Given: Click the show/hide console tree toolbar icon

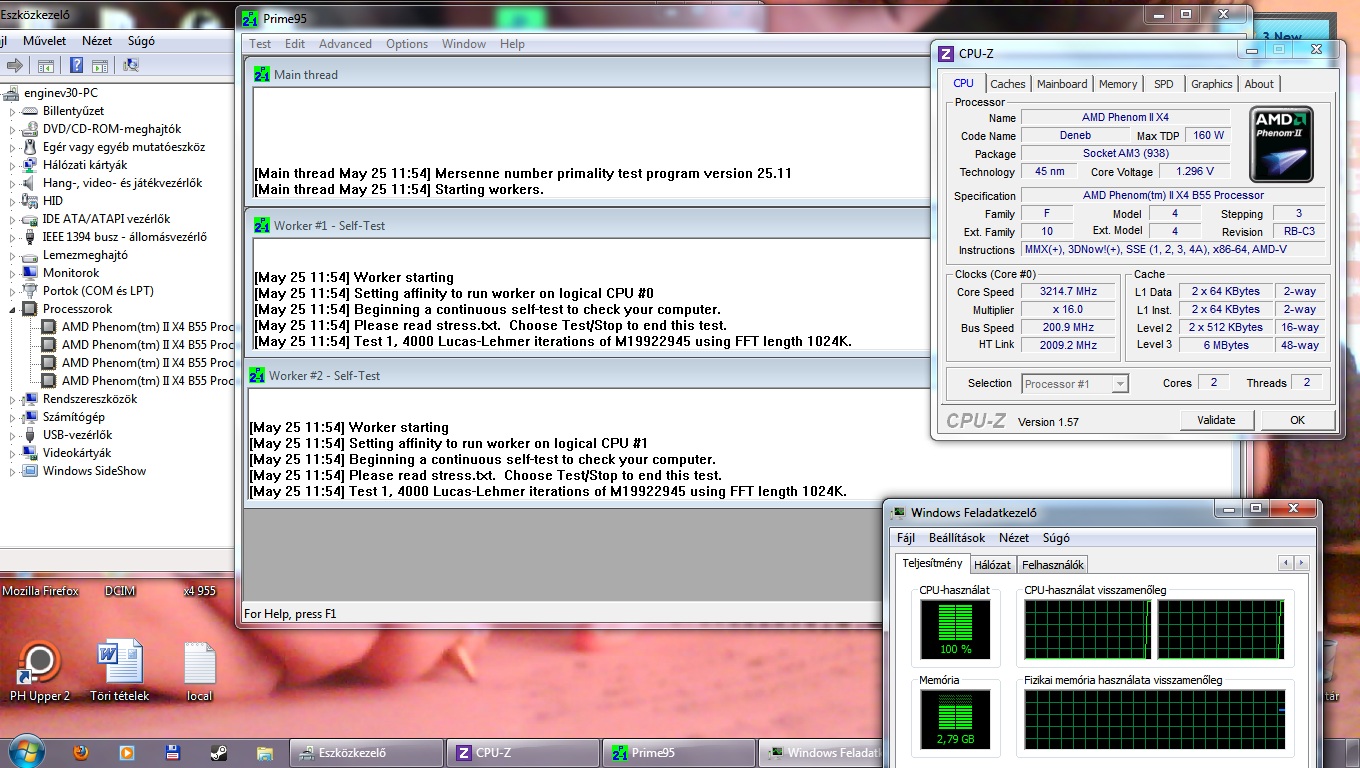Looking at the screenshot, I should [x=45, y=66].
